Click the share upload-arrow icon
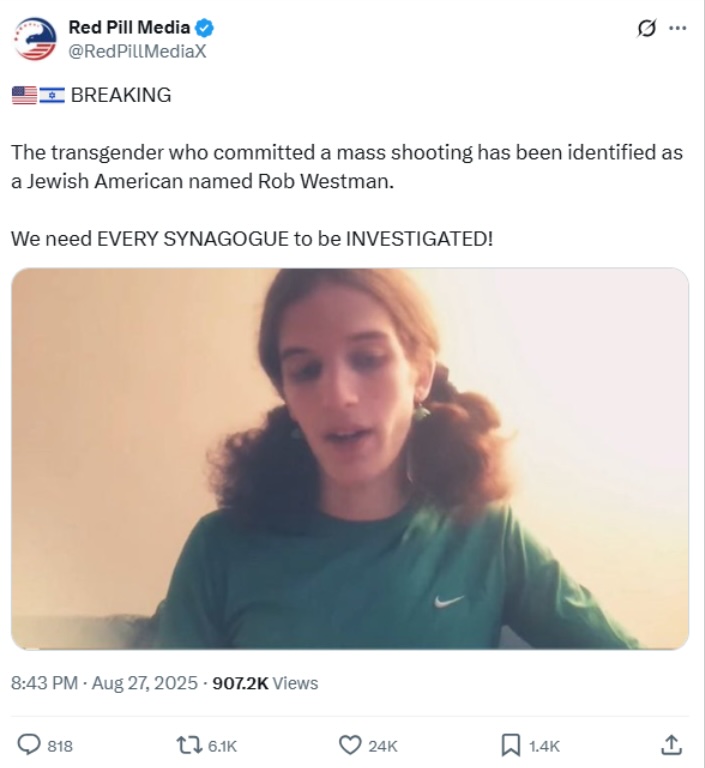Viewport: 705px width, 768px height. pos(671,745)
